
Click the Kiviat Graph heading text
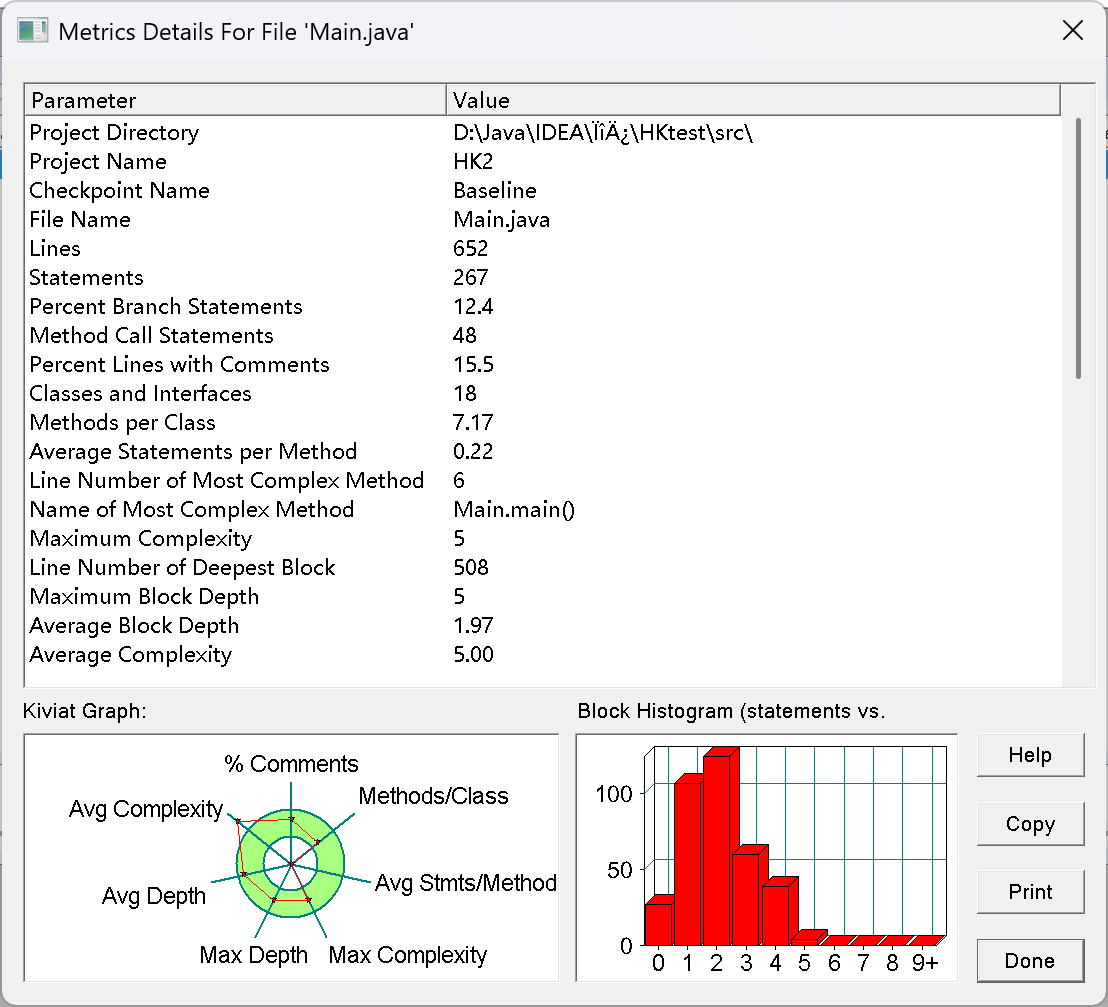(x=85, y=711)
